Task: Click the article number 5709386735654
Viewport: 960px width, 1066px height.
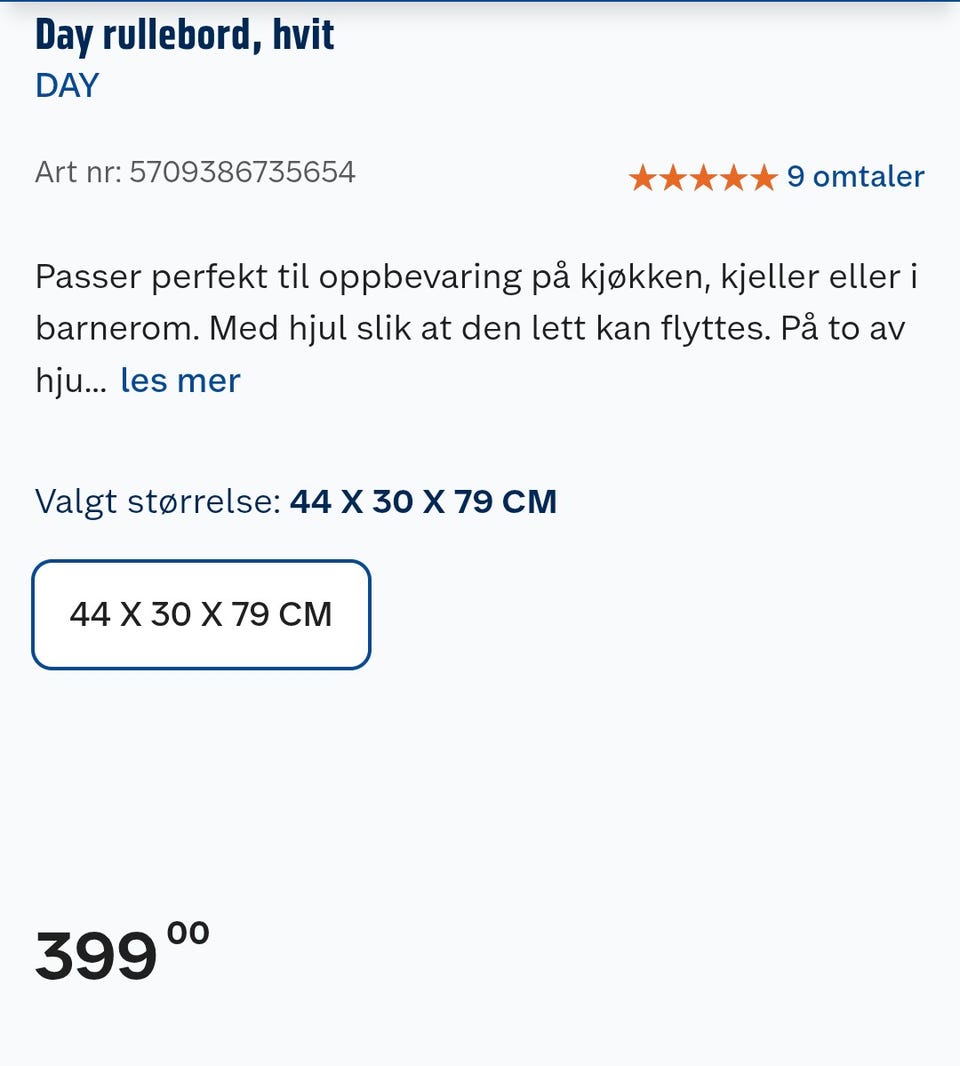Action: pos(242,172)
